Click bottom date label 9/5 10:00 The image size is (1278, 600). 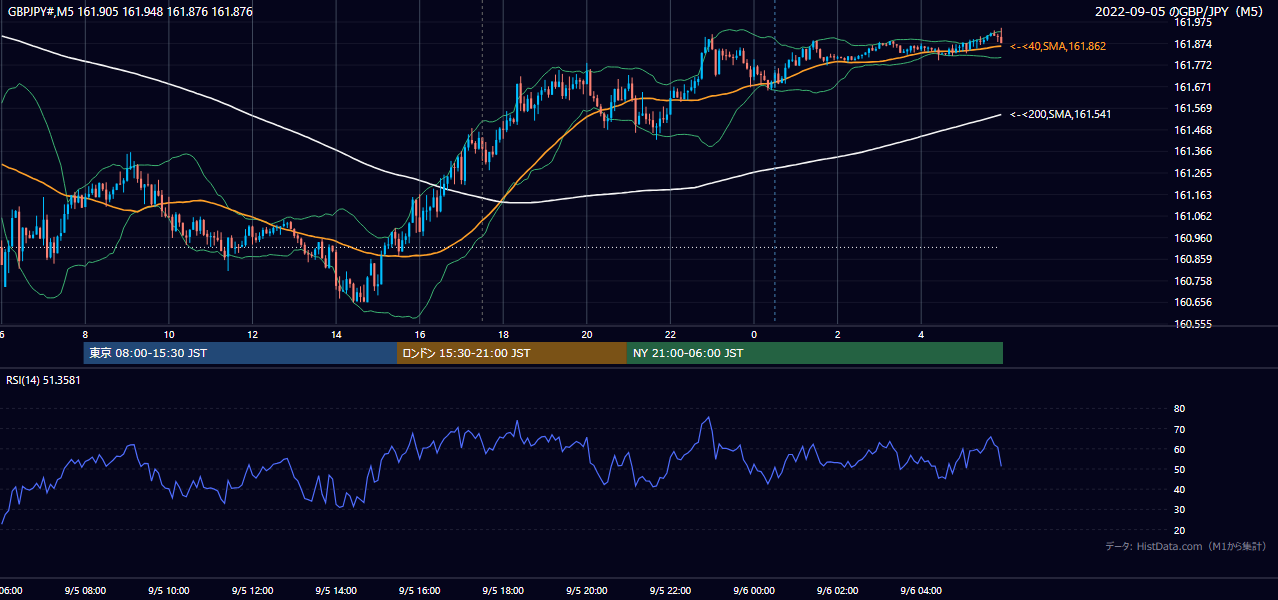(169, 591)
